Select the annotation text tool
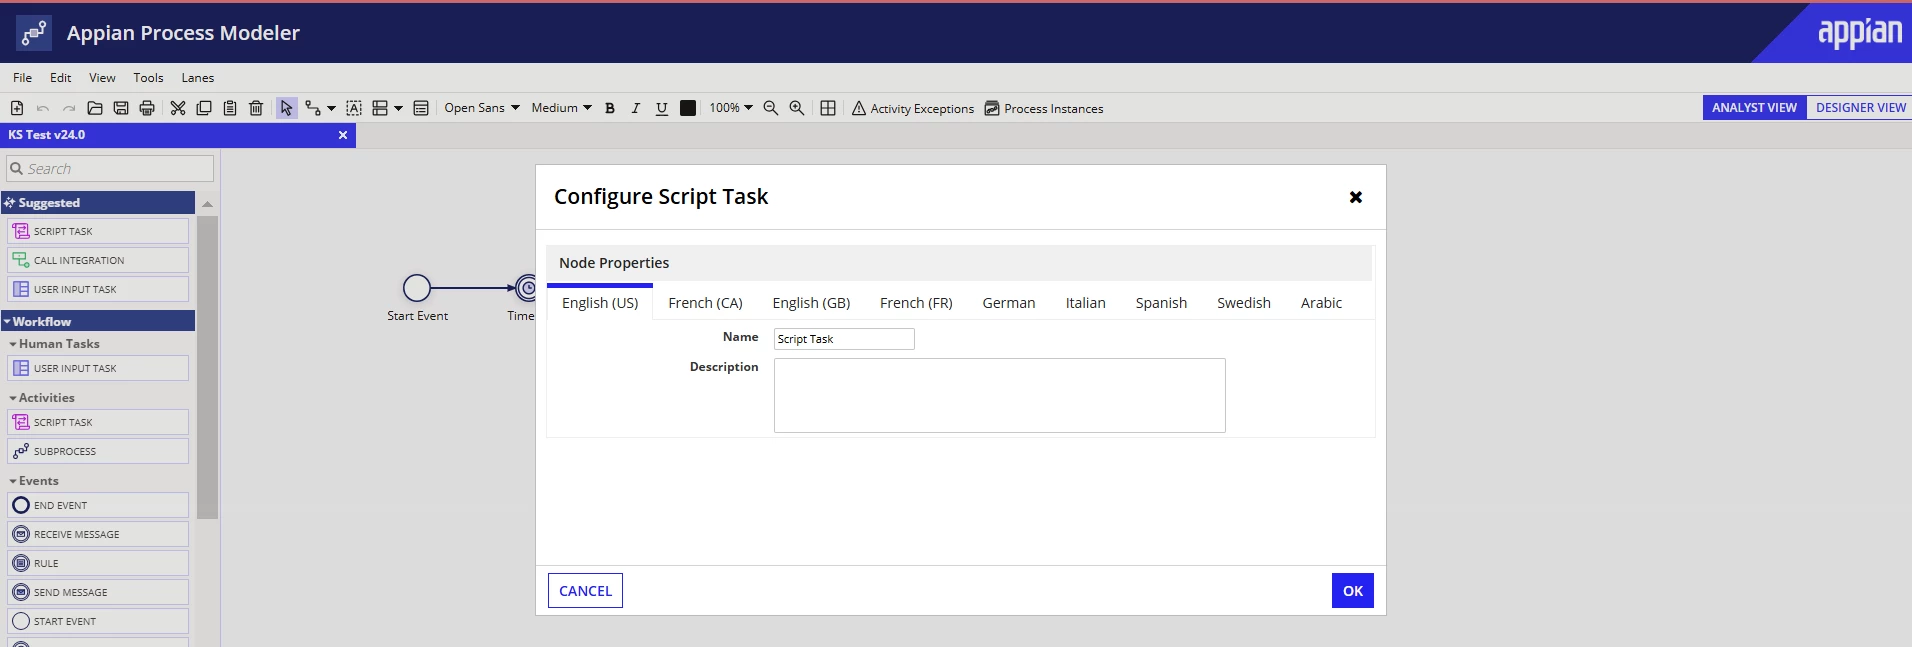 coord(354,108)
